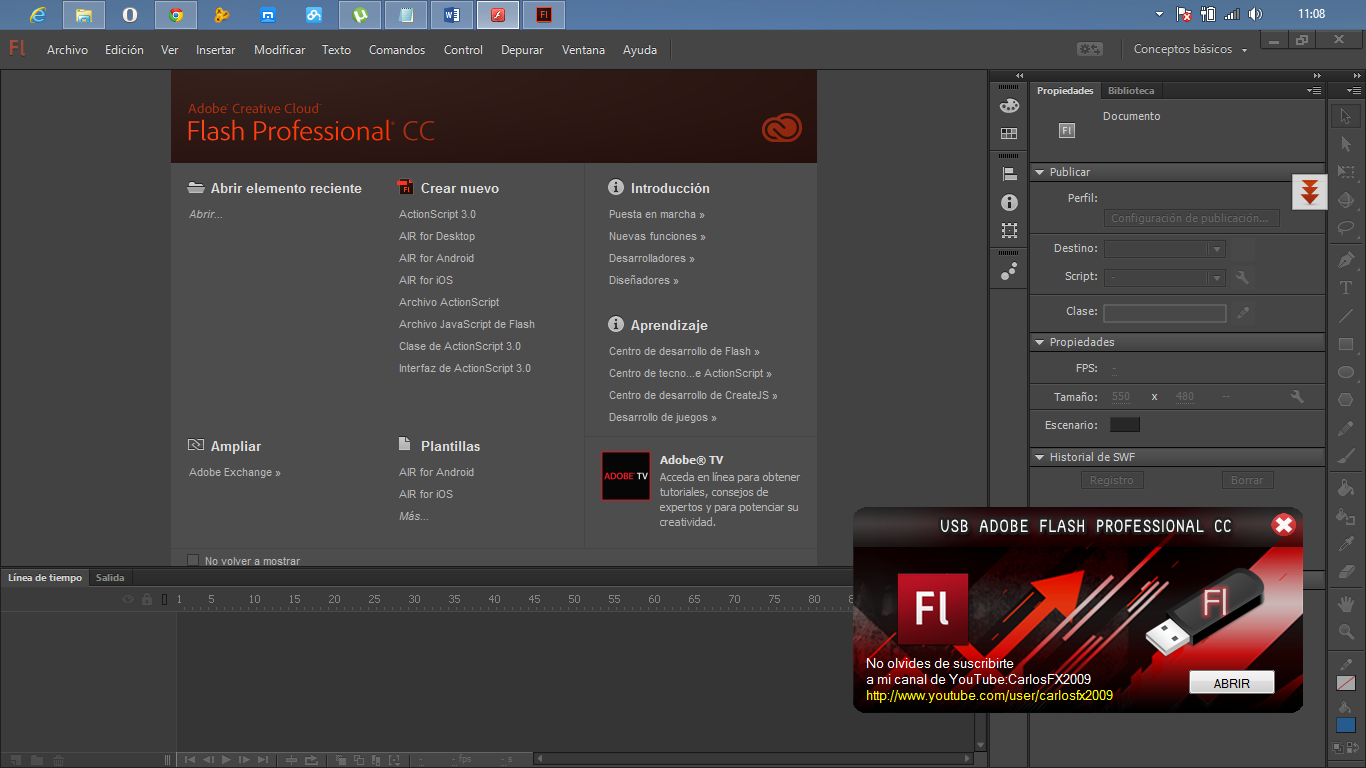
Task: Click the blue fill color swatch
Action: pos(1346,725)
